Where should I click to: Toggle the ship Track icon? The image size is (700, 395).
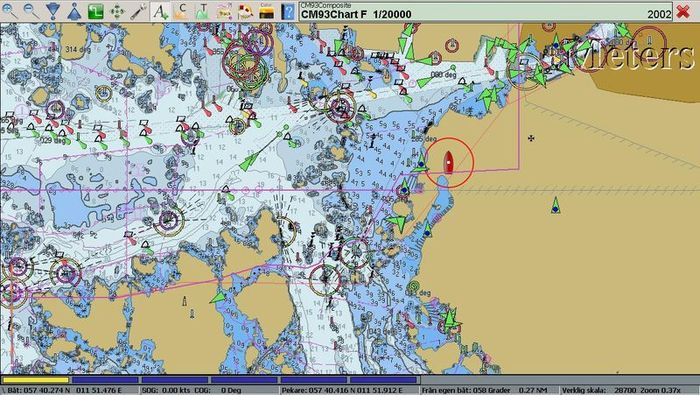224,11
